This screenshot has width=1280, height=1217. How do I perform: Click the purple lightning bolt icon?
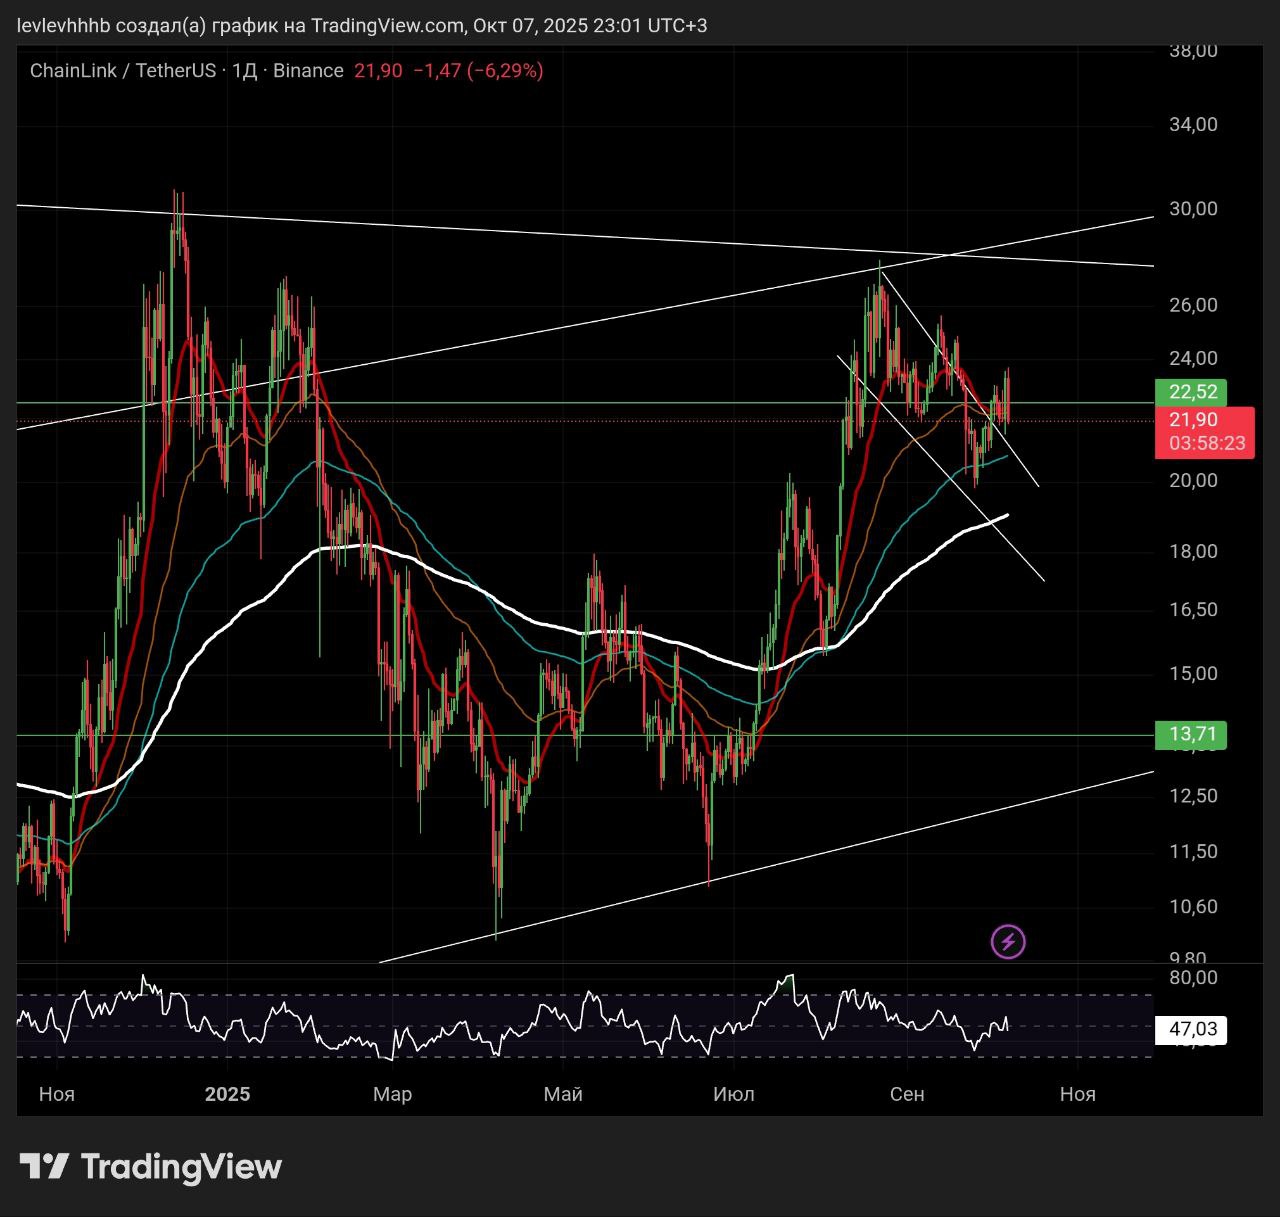pyautogui.click(x=1007, y=941)
